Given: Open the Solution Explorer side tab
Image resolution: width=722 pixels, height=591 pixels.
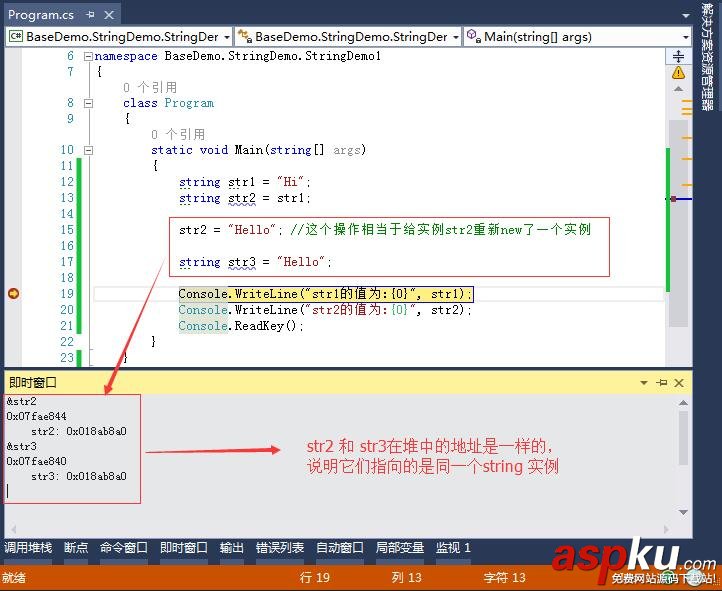Looking at the screenshot, I should pyautogui.click(x=707, y=57).
